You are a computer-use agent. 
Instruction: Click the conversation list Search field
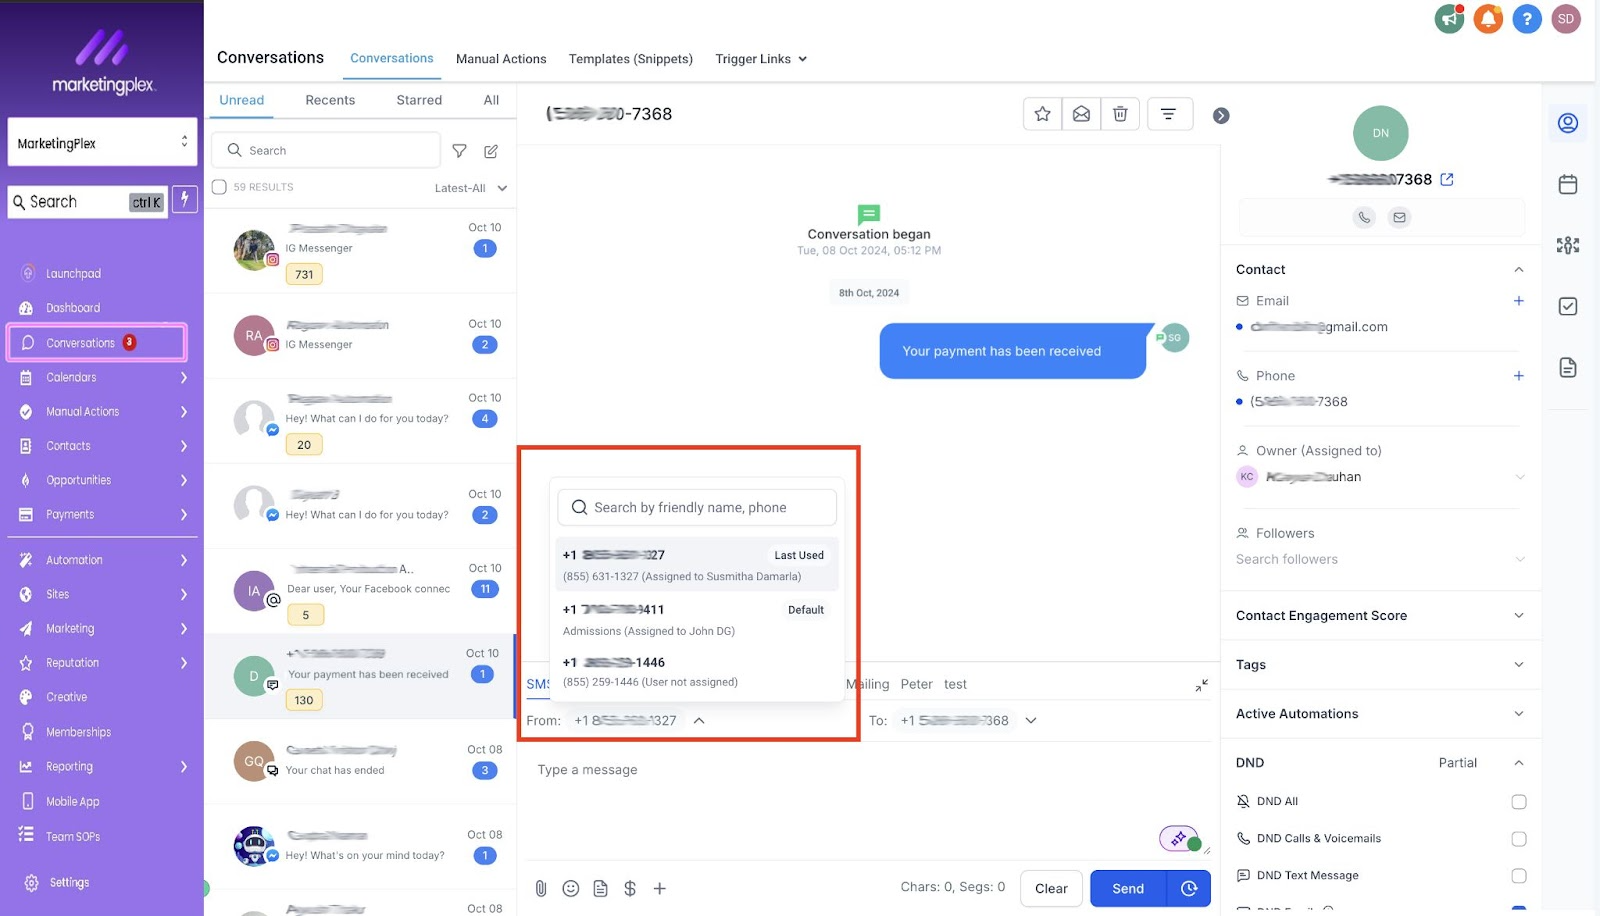326,151
